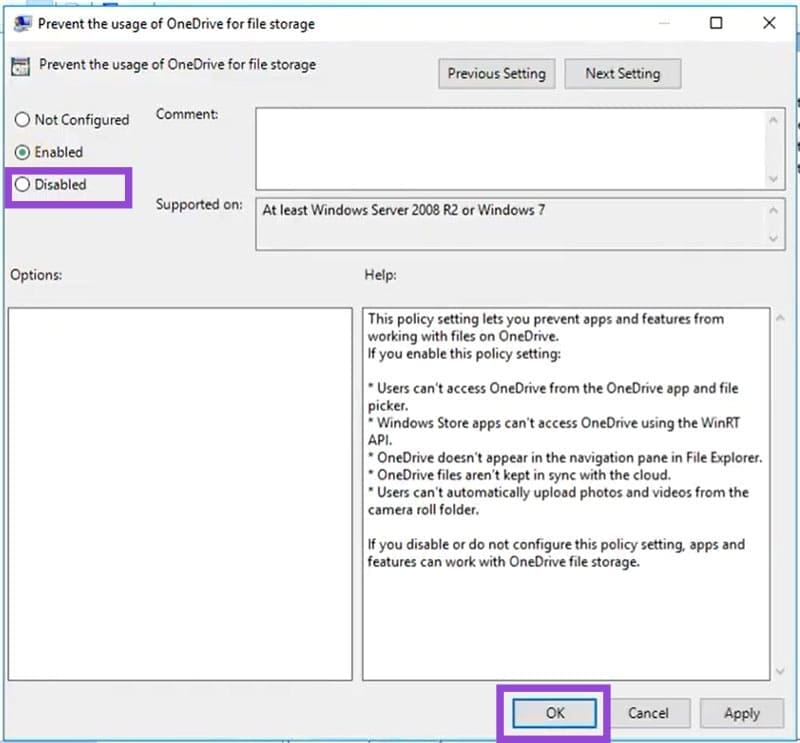Click the 'Comment:' label
This screenshot has height=743, width=800.
coord(187,114)
